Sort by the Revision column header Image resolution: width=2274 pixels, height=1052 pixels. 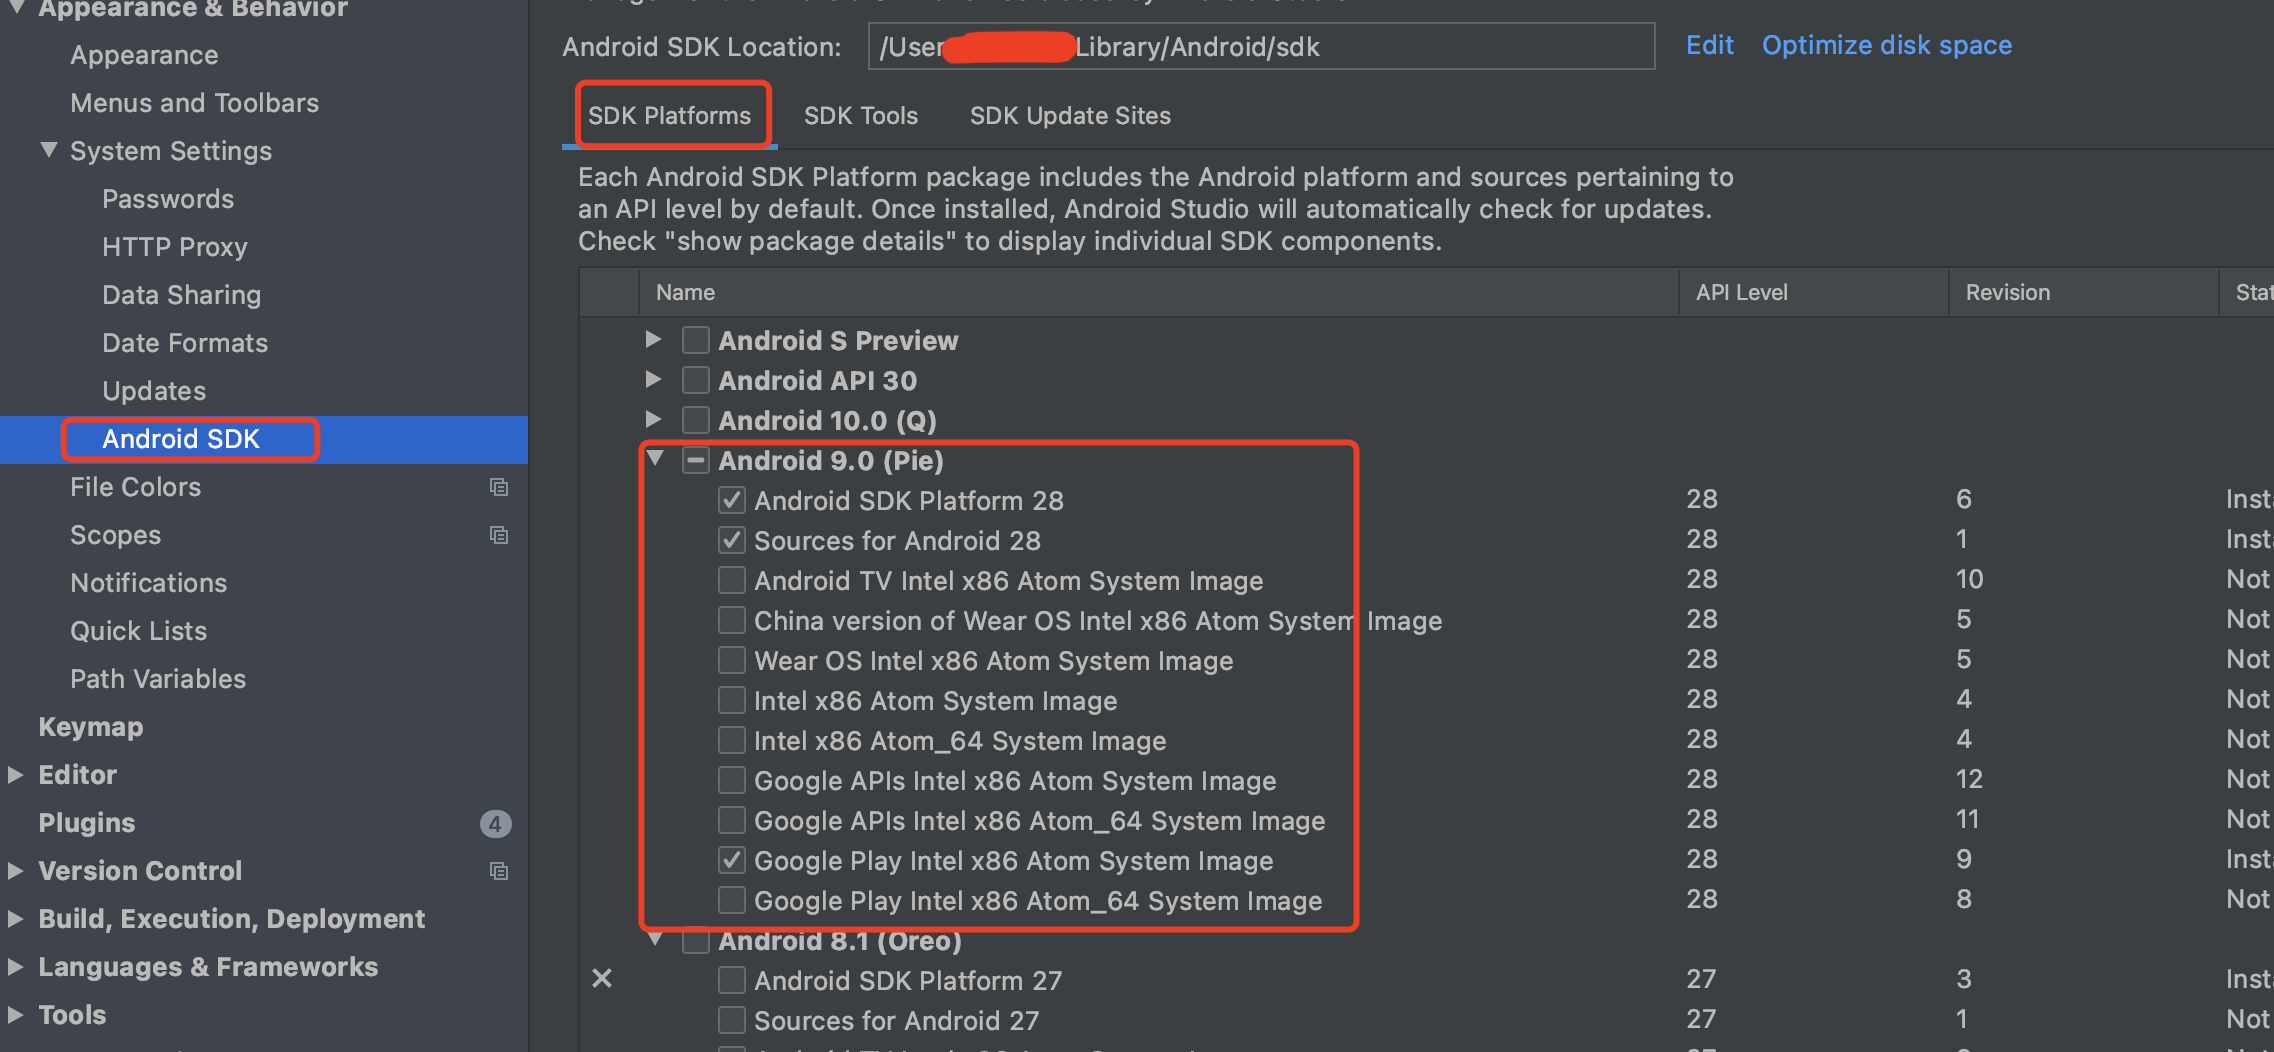2084,292
